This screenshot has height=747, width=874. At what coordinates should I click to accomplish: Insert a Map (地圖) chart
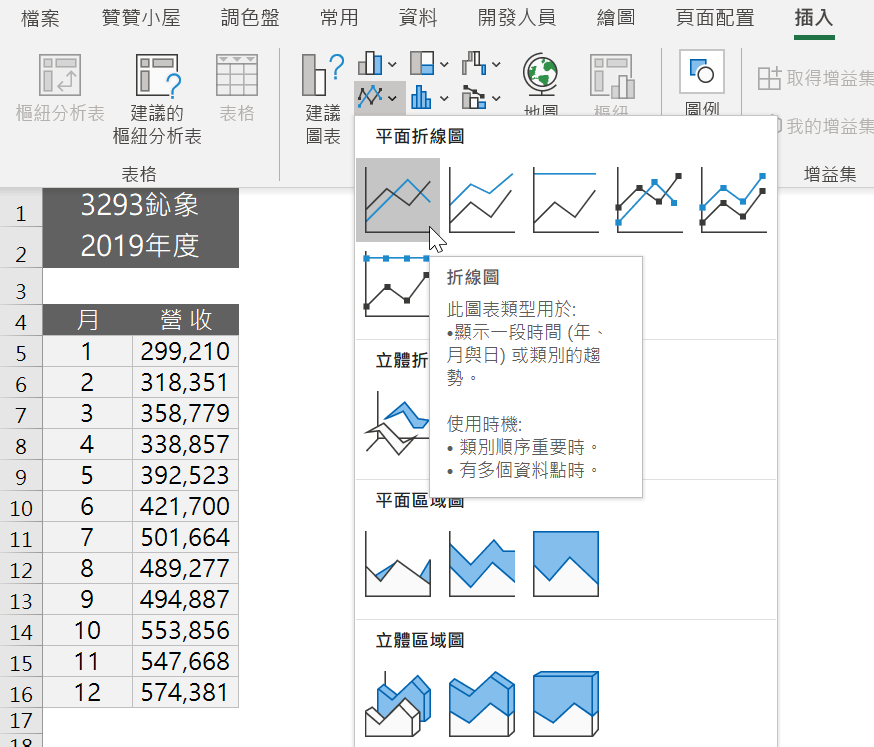[541, 84]
